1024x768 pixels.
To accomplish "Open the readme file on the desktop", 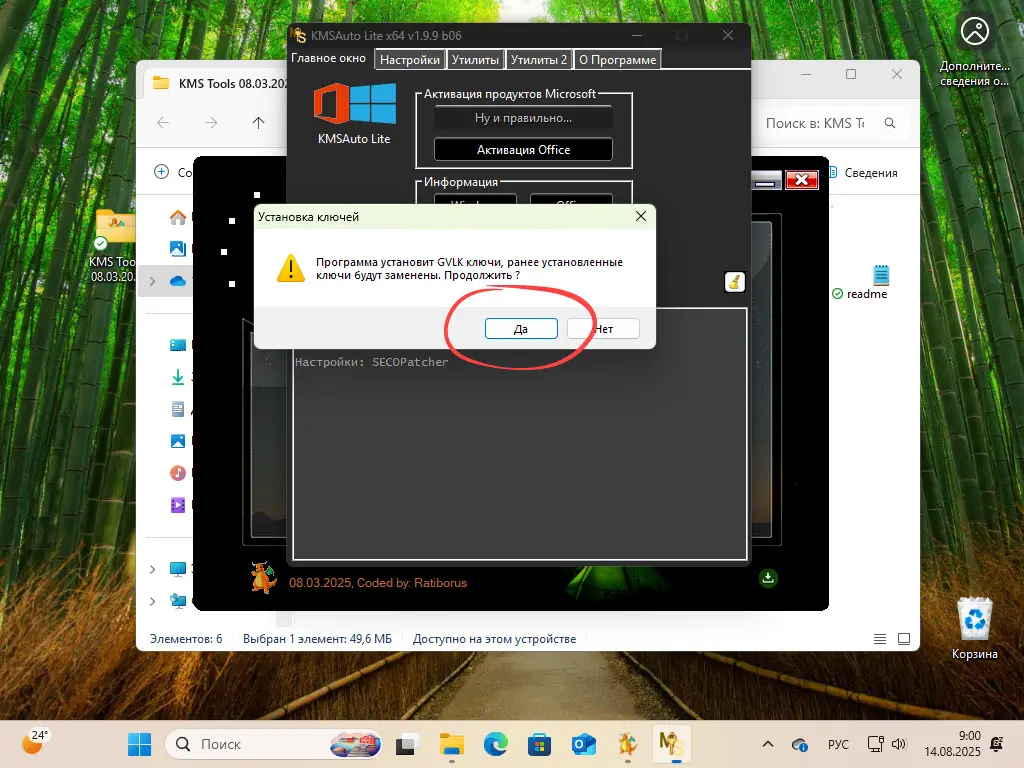I will (x=880, y=273).
